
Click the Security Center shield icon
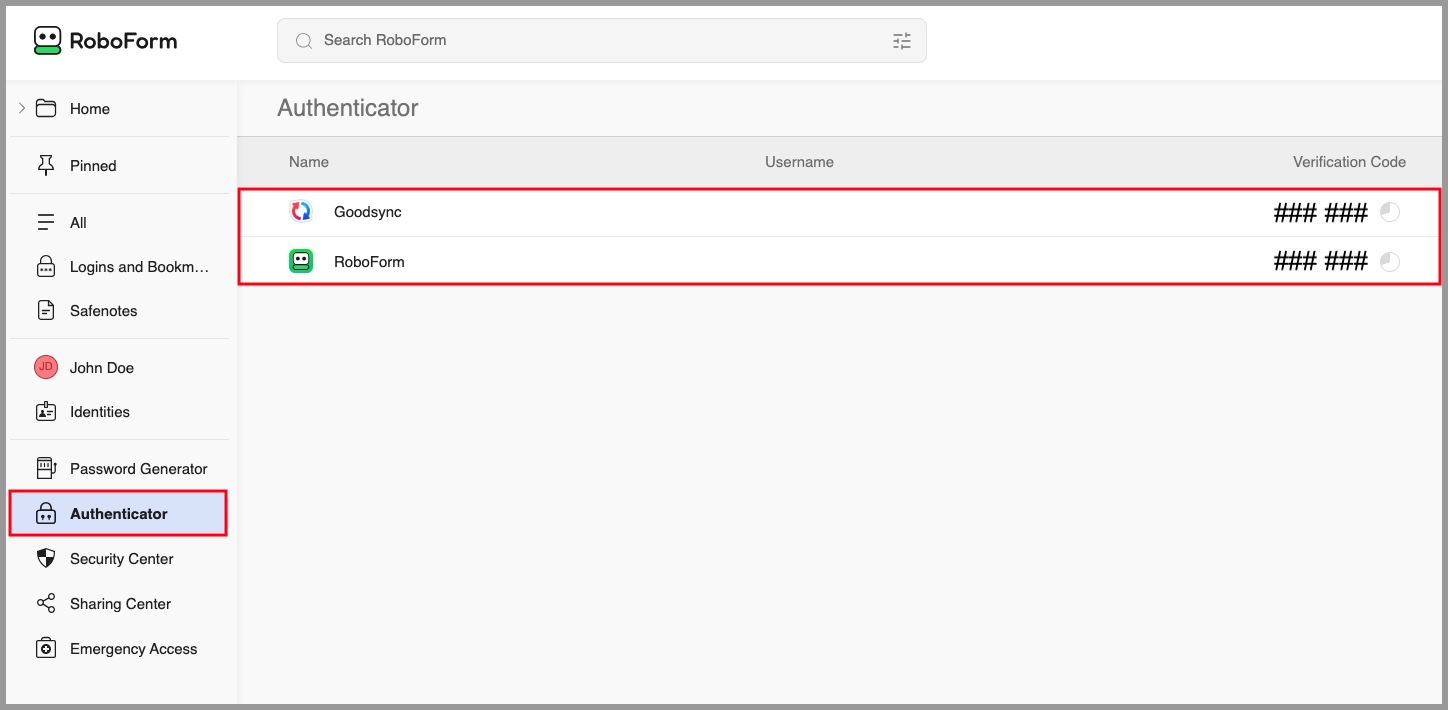tap(46, 558)
